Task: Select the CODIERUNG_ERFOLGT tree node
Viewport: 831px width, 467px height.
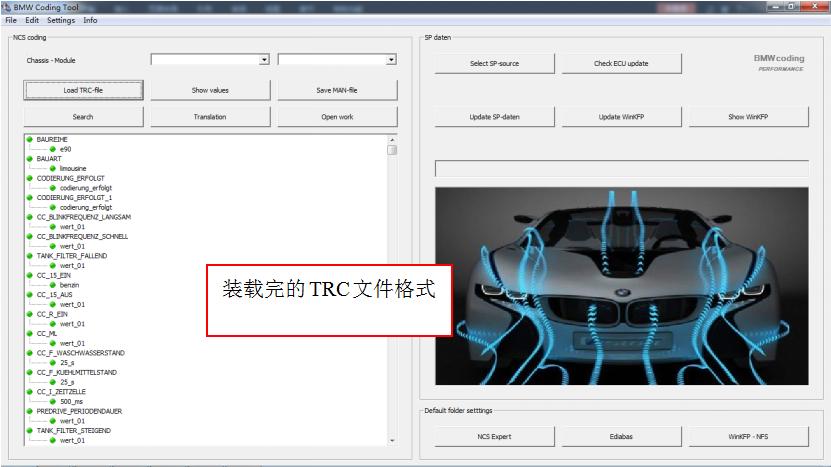Action: [70, 179]
